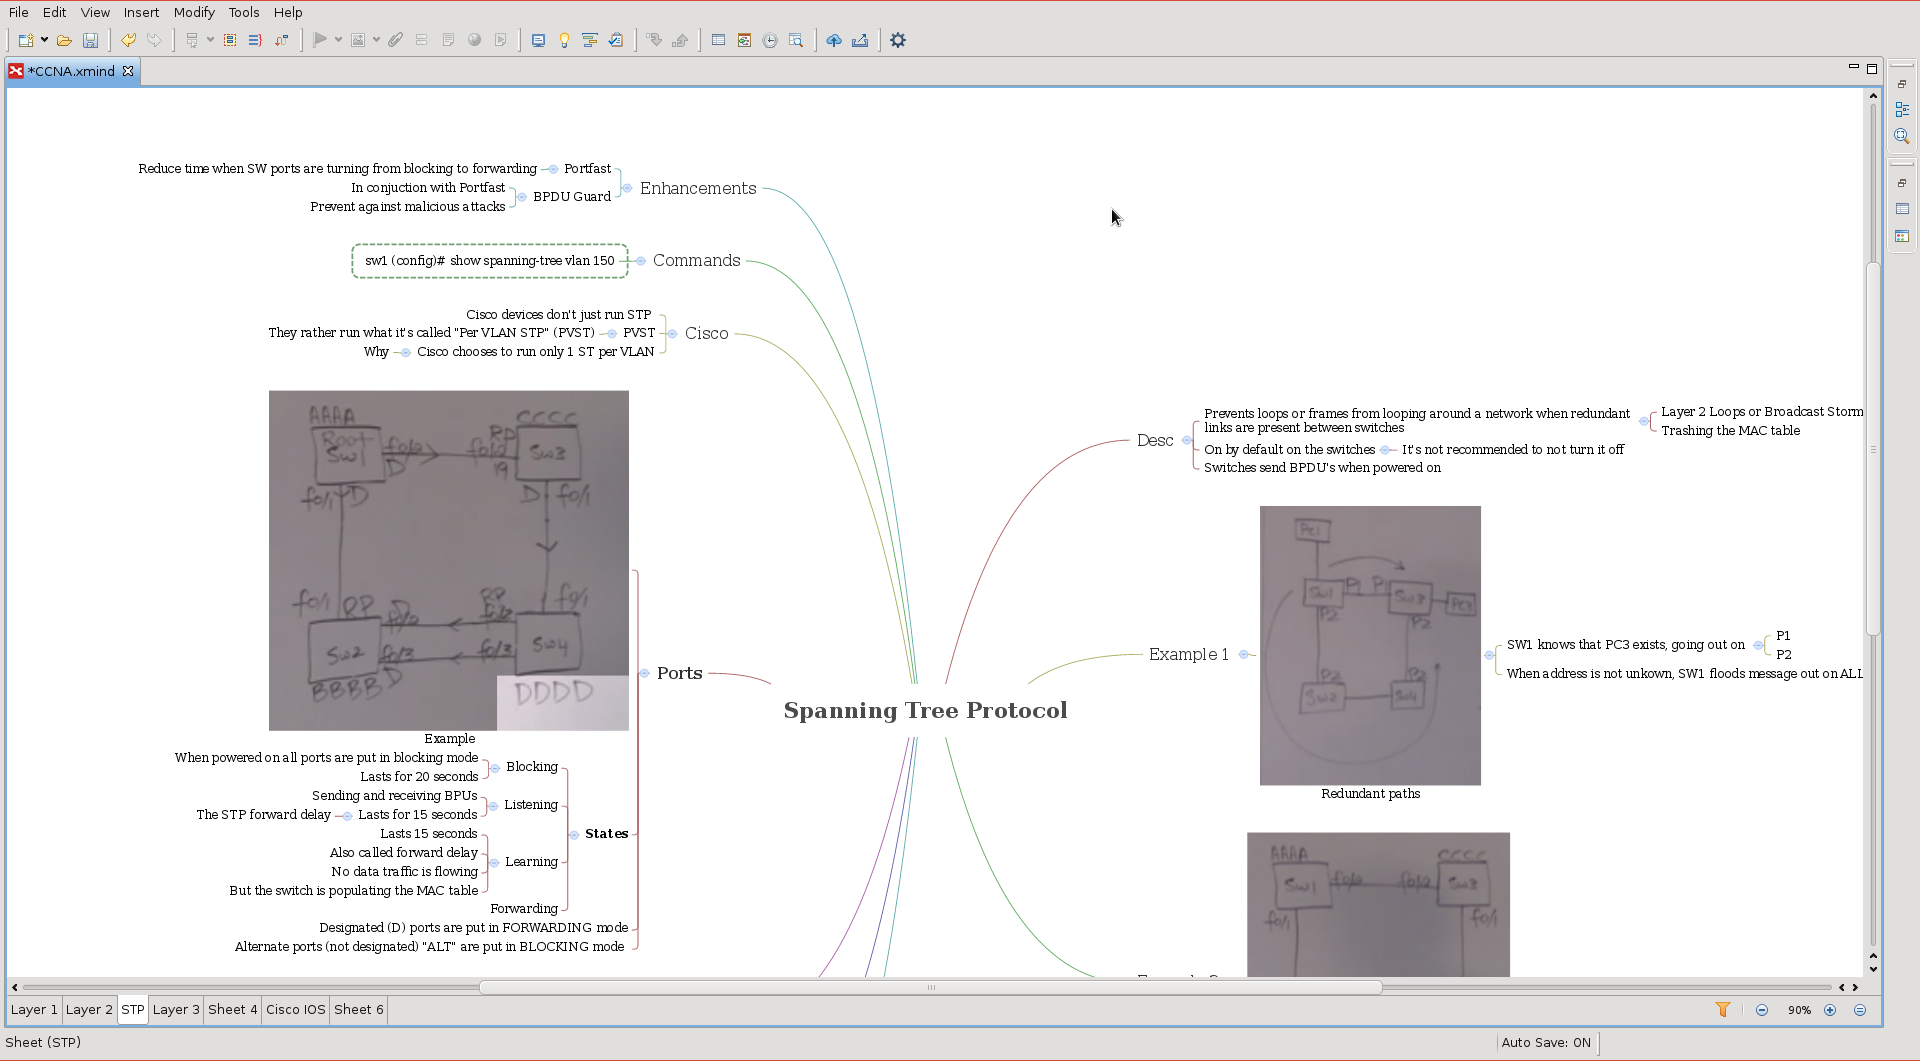Screen dimensions: 1920x1061
Task: Open brainstorming mode with the lightbulb icon
Action: [564, 40]
